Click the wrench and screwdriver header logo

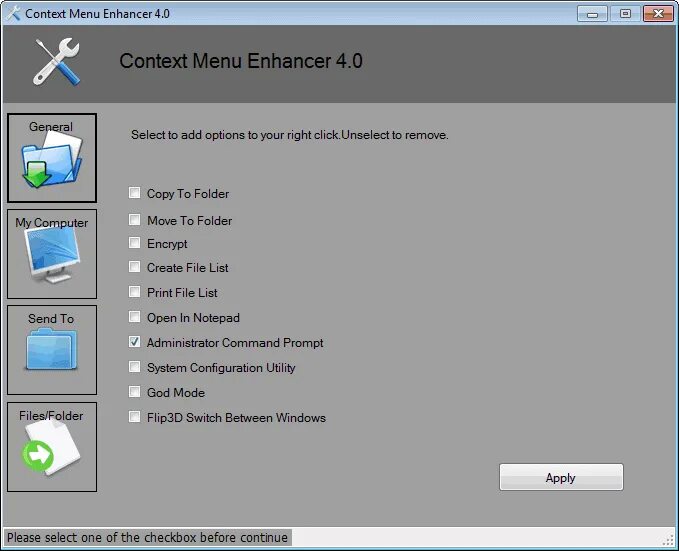point(57,62)
